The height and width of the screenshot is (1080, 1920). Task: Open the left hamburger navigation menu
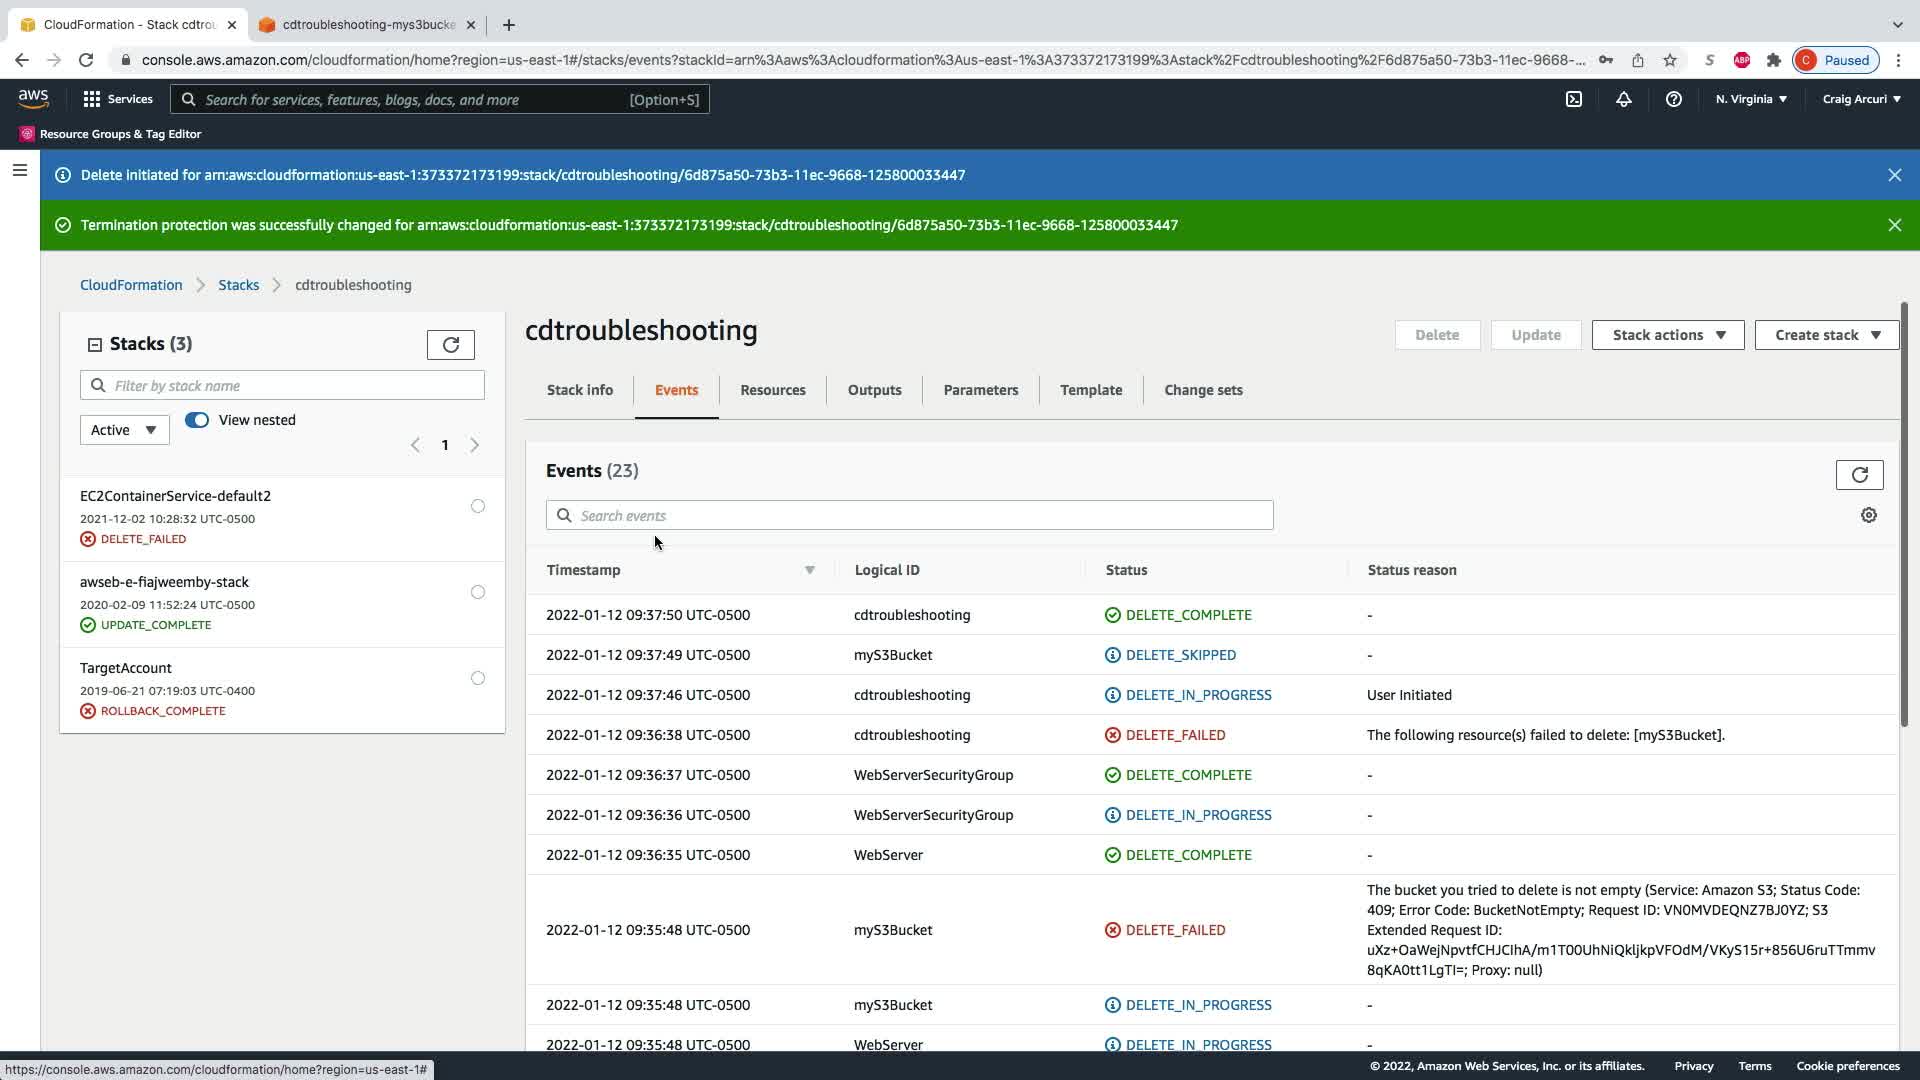coord(19,171)
